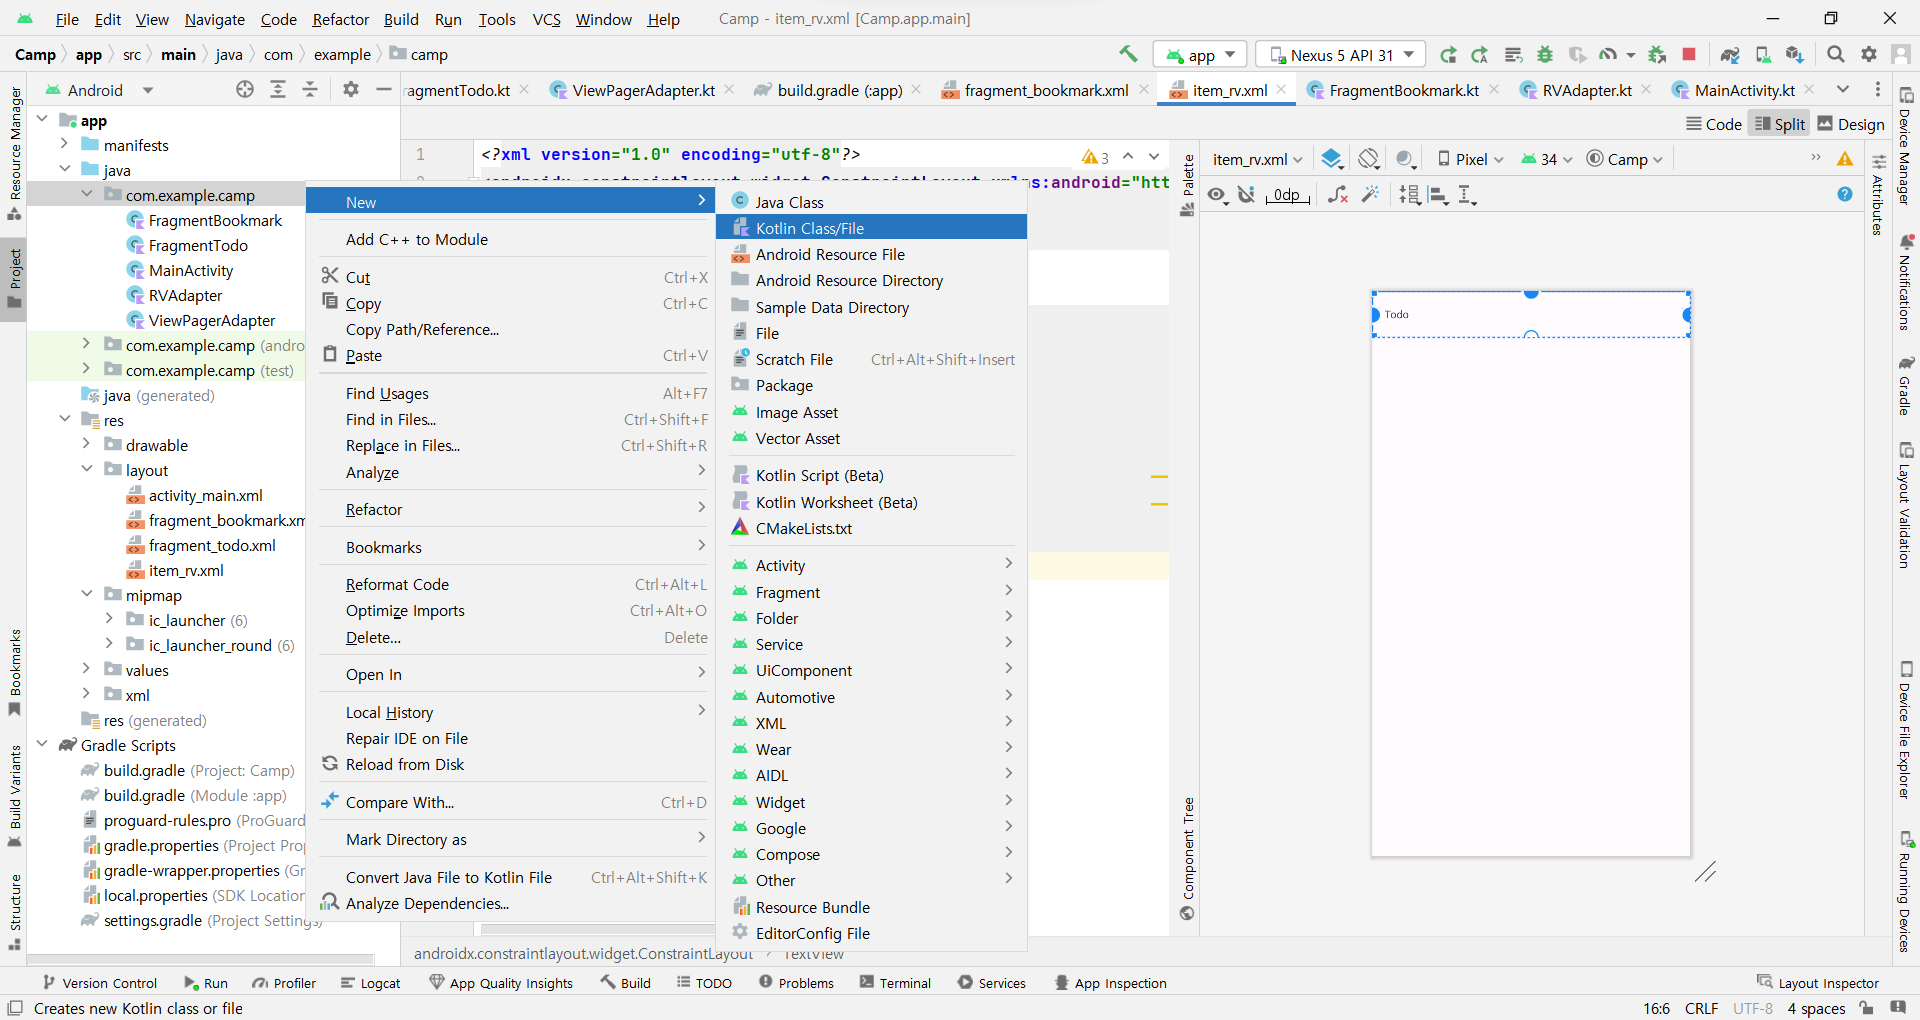The width and height of the screenshot is (1920, 1020).
Task: Collapse the Gradle Scripts node
Action: [x=42, y=745]
